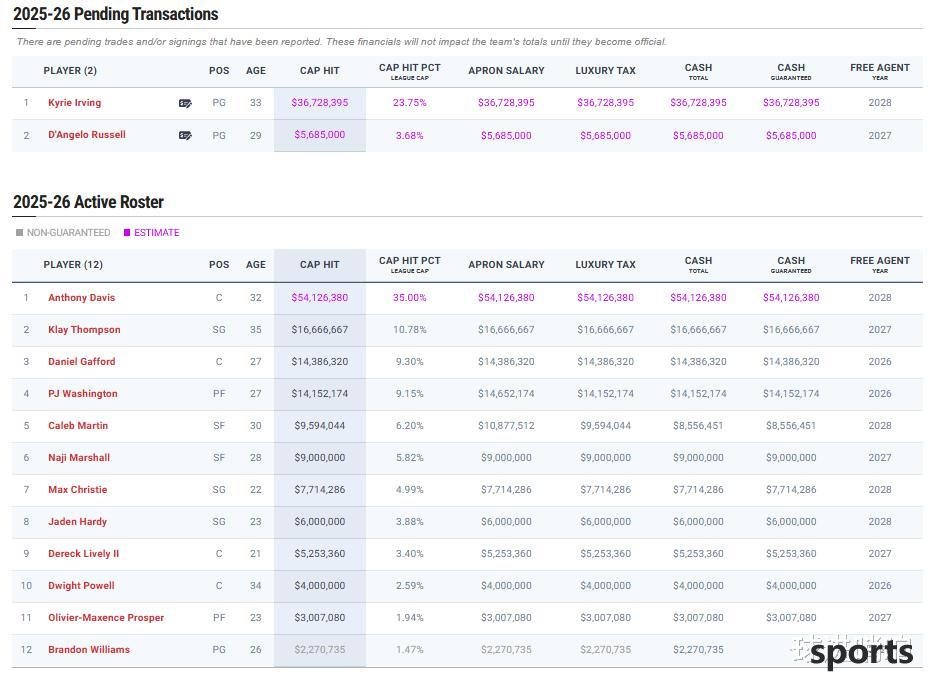Sort Active Roster by LUXURY TAX header
Image resolution: width=928 pixels, height=684 pixels.
pyautogui.click(x=605, y=264)
